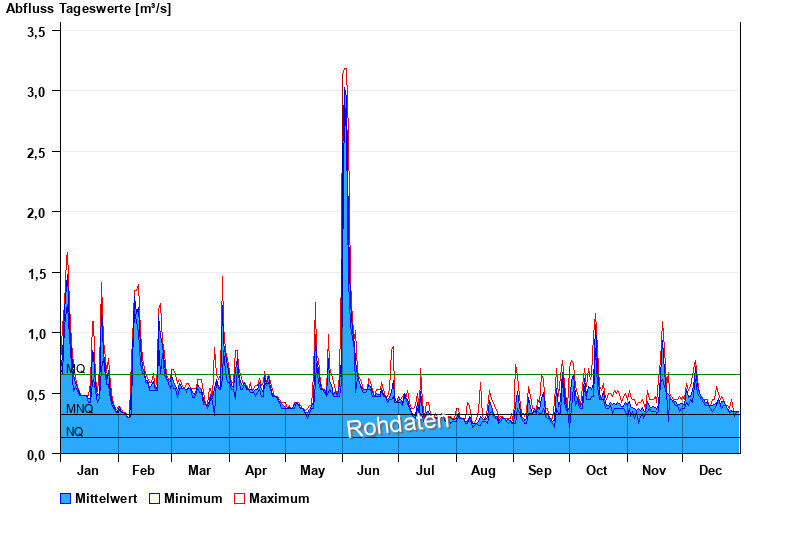Click the Rohdaten watermark text

(x=397, y=425)
